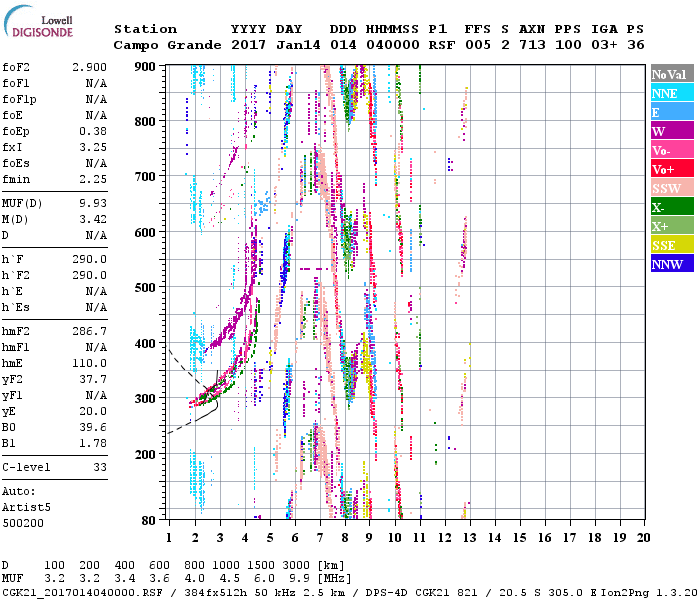
Task: Click the Campo Grande station name
Action: pos(167,45)
